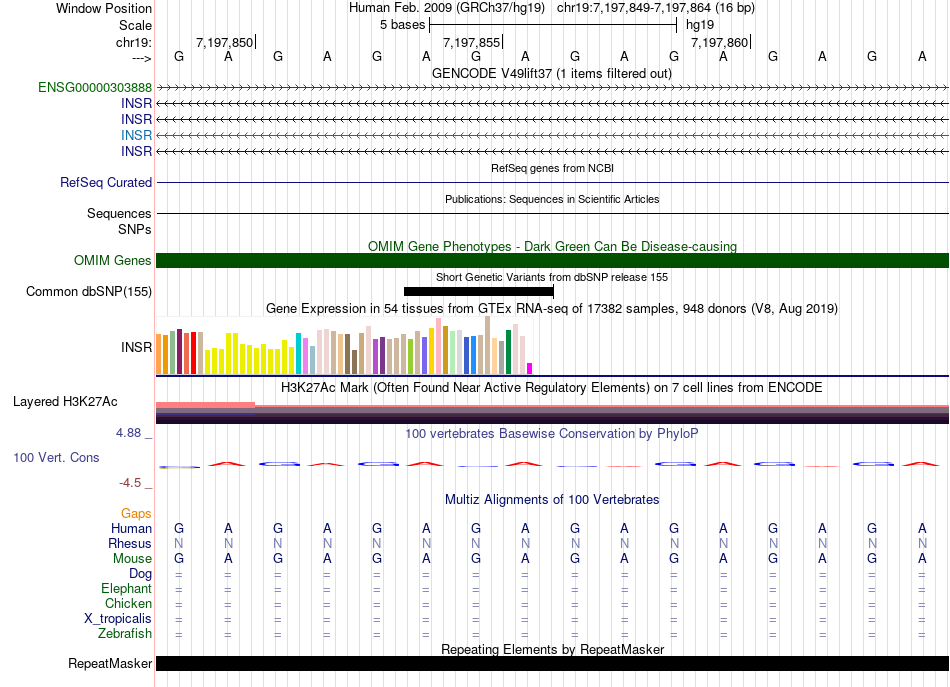
Task: Select the Zebrafish alignment row label
Action: pyautogui.click(x=125, y=633)
